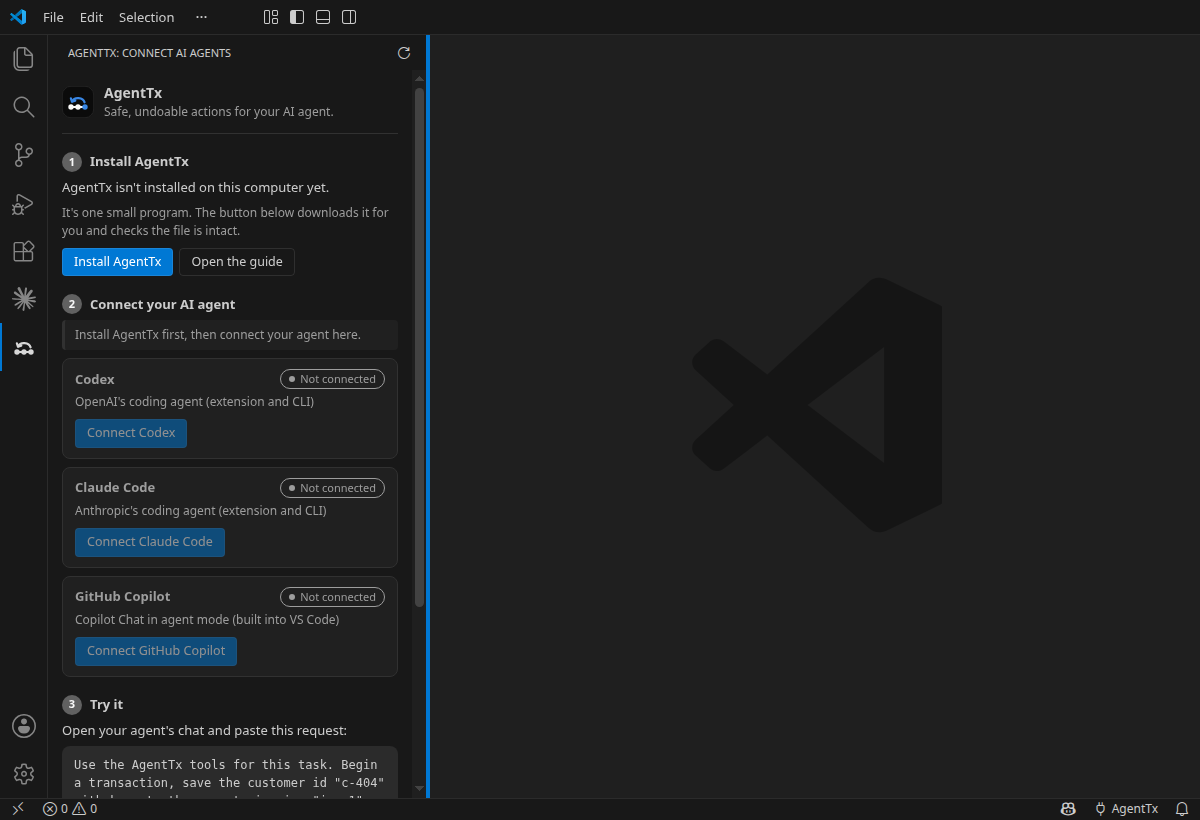The height and width of the screenshot is (820, 1200).
Task: Open the Search view in the activity bar
Action: [x=24, y=107]
